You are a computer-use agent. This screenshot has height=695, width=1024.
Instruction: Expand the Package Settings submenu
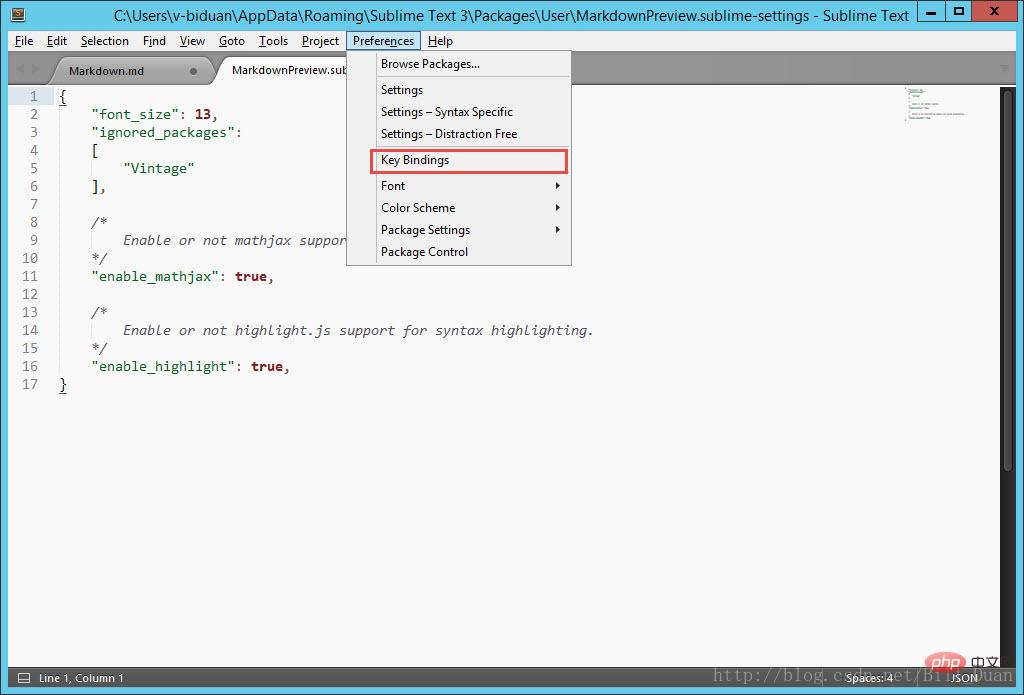(x=470, y=230)
